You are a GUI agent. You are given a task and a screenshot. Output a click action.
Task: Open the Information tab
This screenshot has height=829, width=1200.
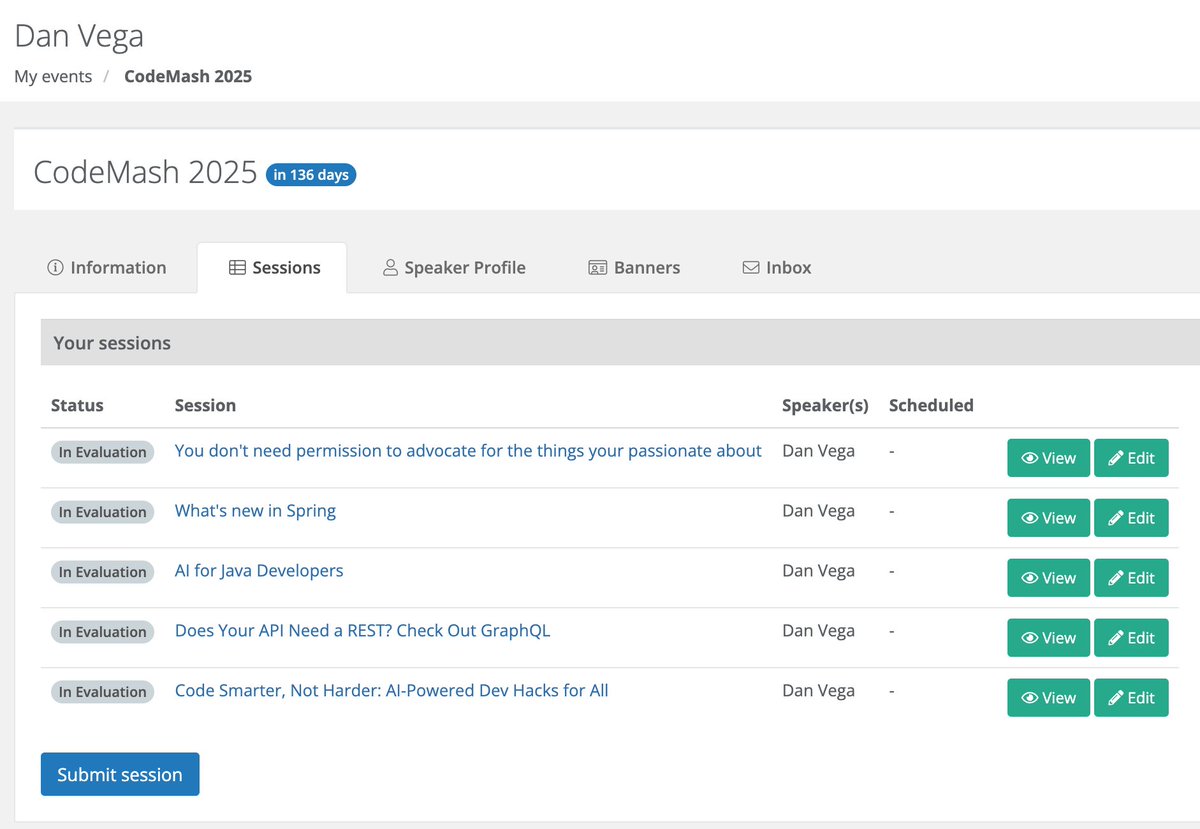coord(107,267)
